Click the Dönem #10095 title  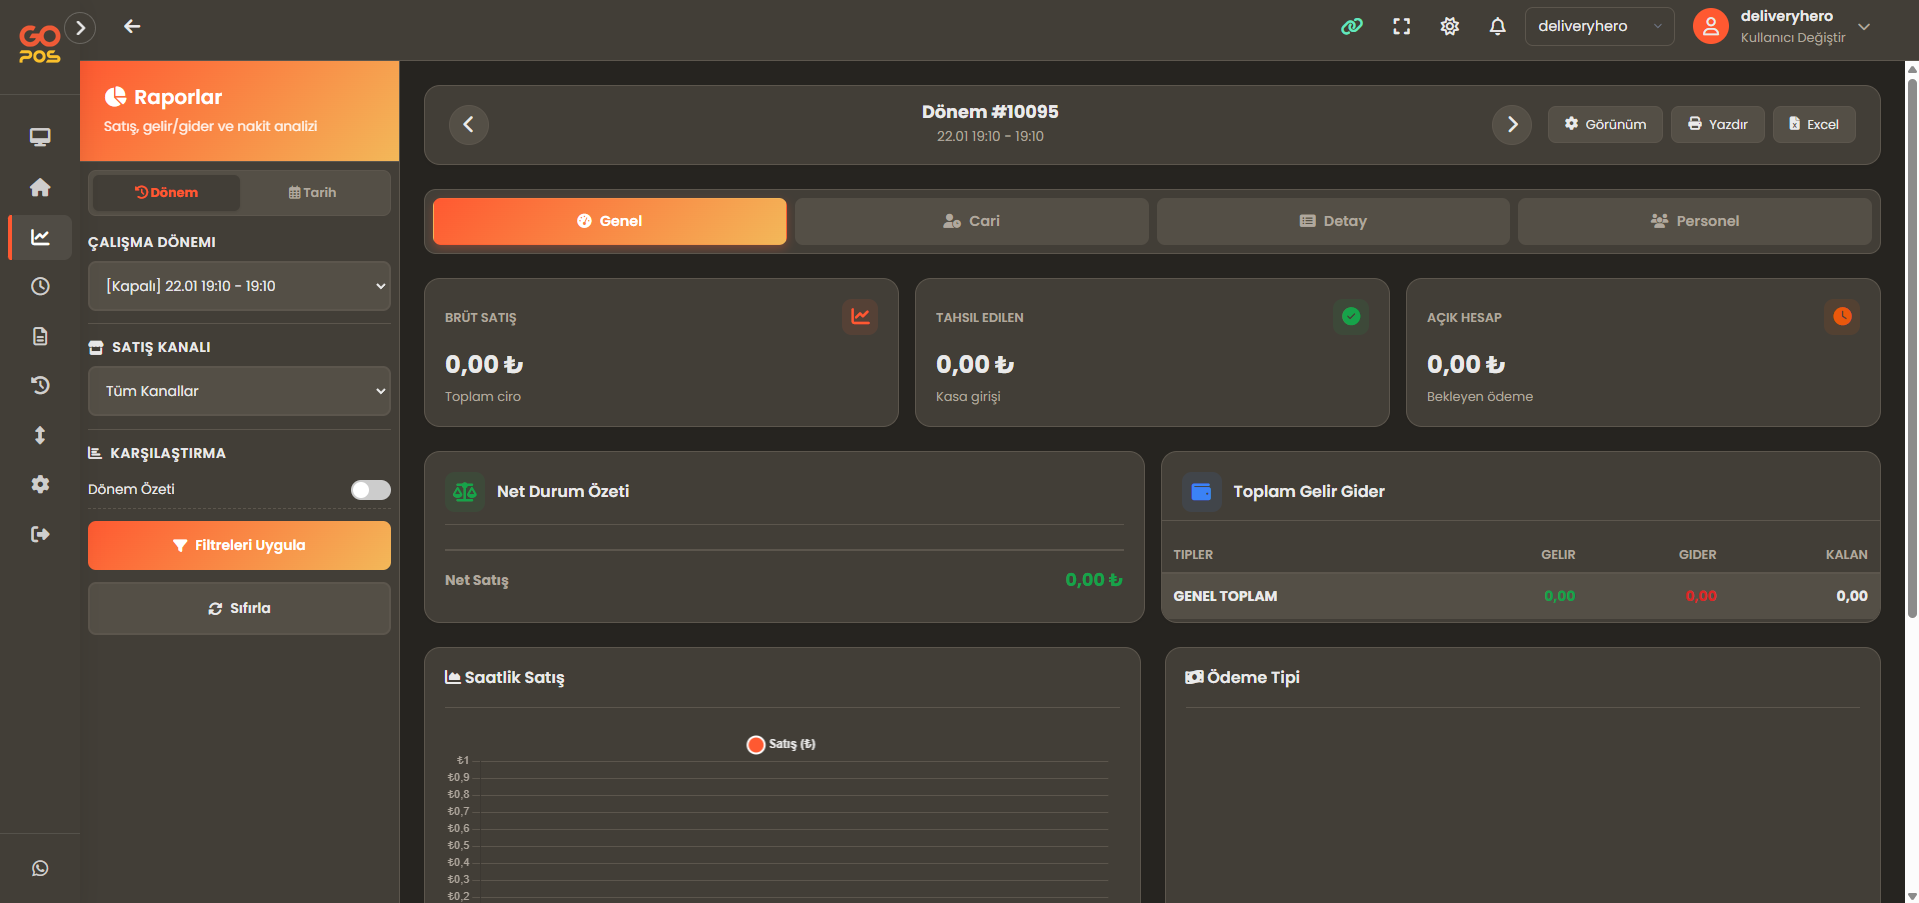point(990,112)
